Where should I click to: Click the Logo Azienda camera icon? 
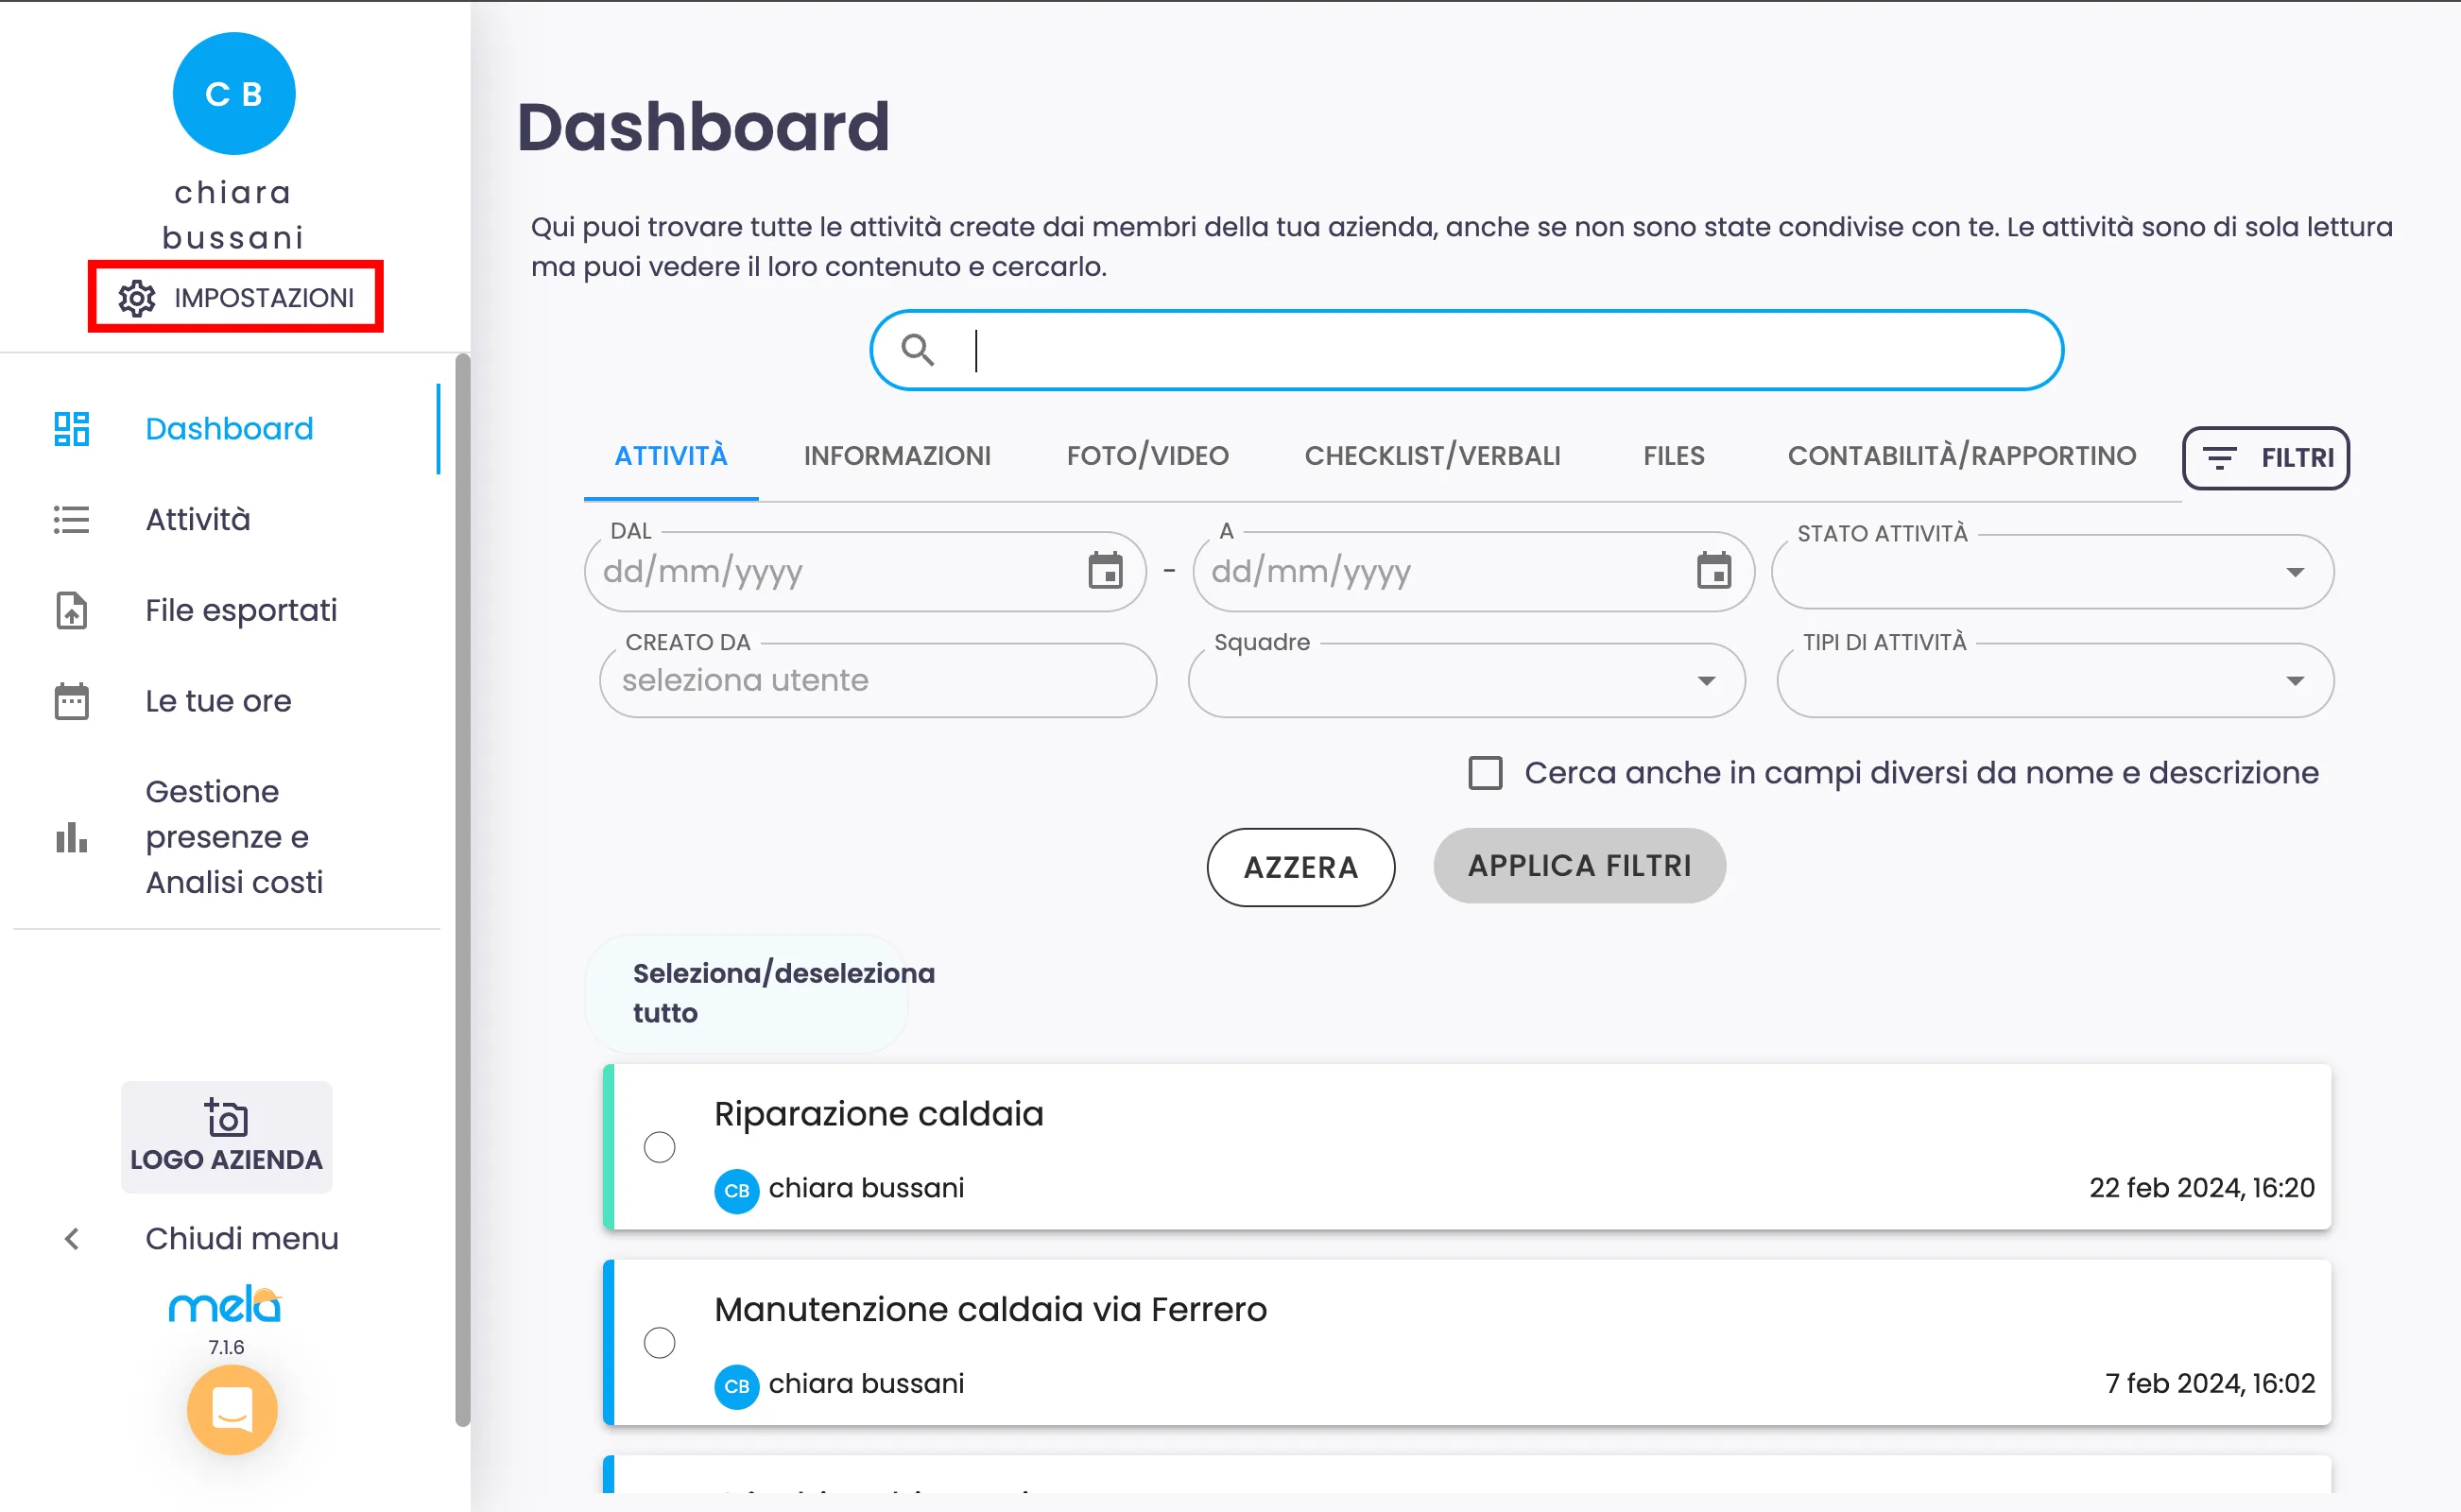[227, 1118]
